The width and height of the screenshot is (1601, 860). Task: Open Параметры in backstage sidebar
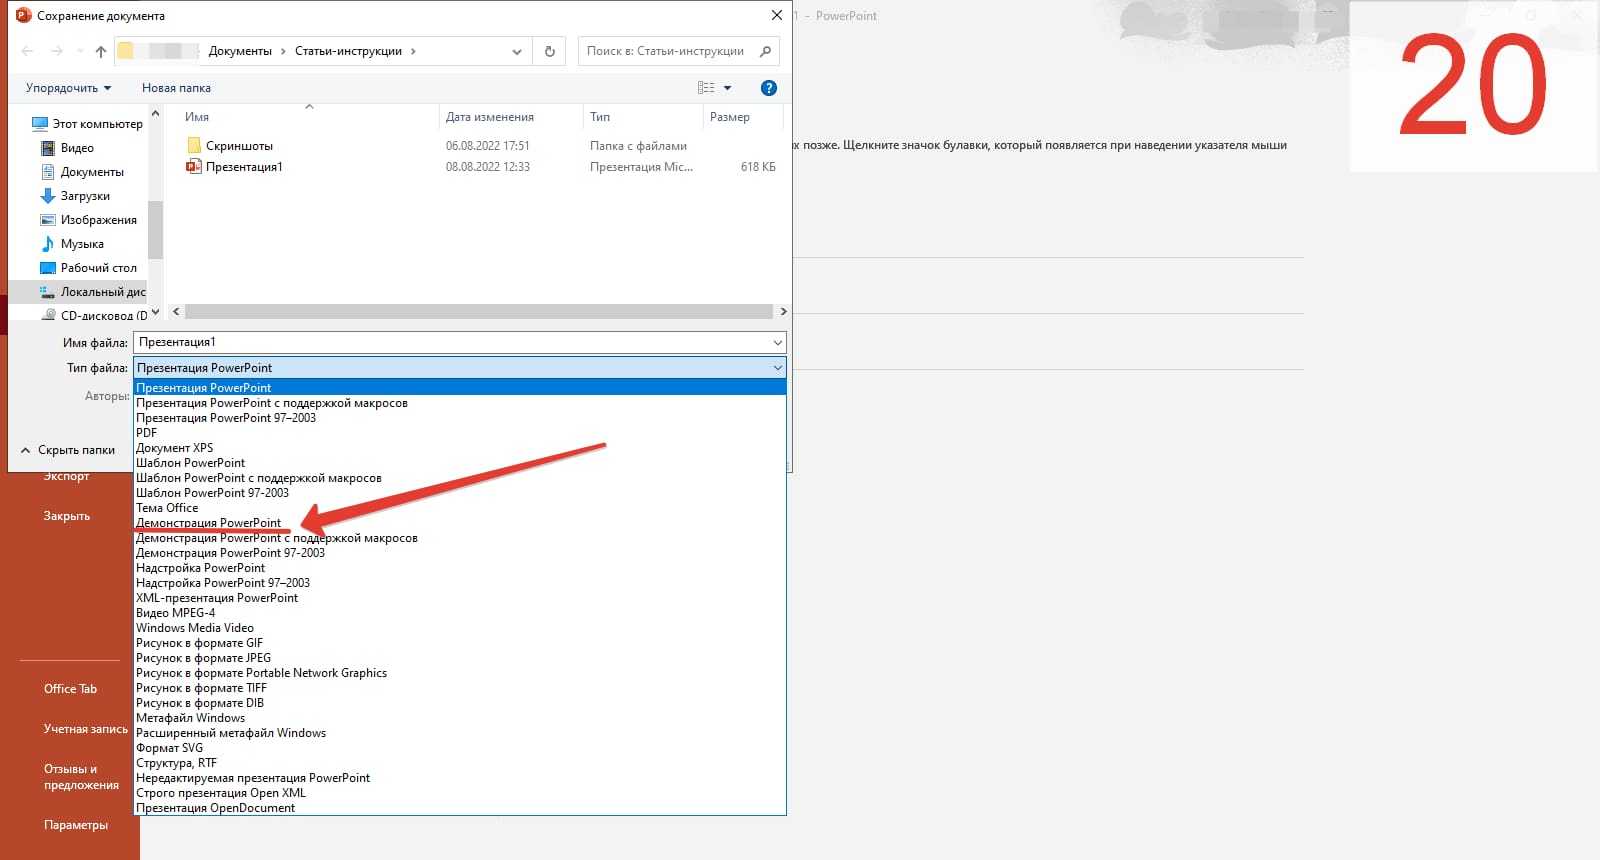[x=76, y=825]
